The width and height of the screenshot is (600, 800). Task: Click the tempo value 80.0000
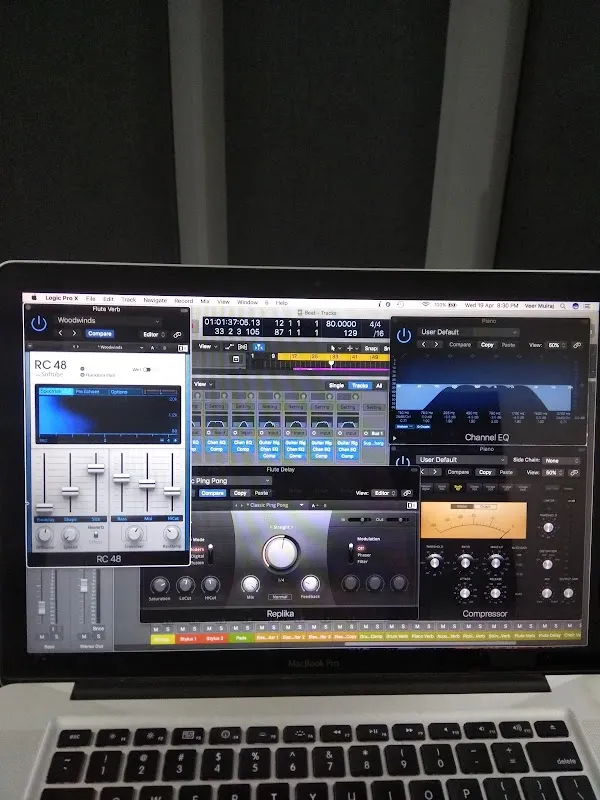[341, 324]
